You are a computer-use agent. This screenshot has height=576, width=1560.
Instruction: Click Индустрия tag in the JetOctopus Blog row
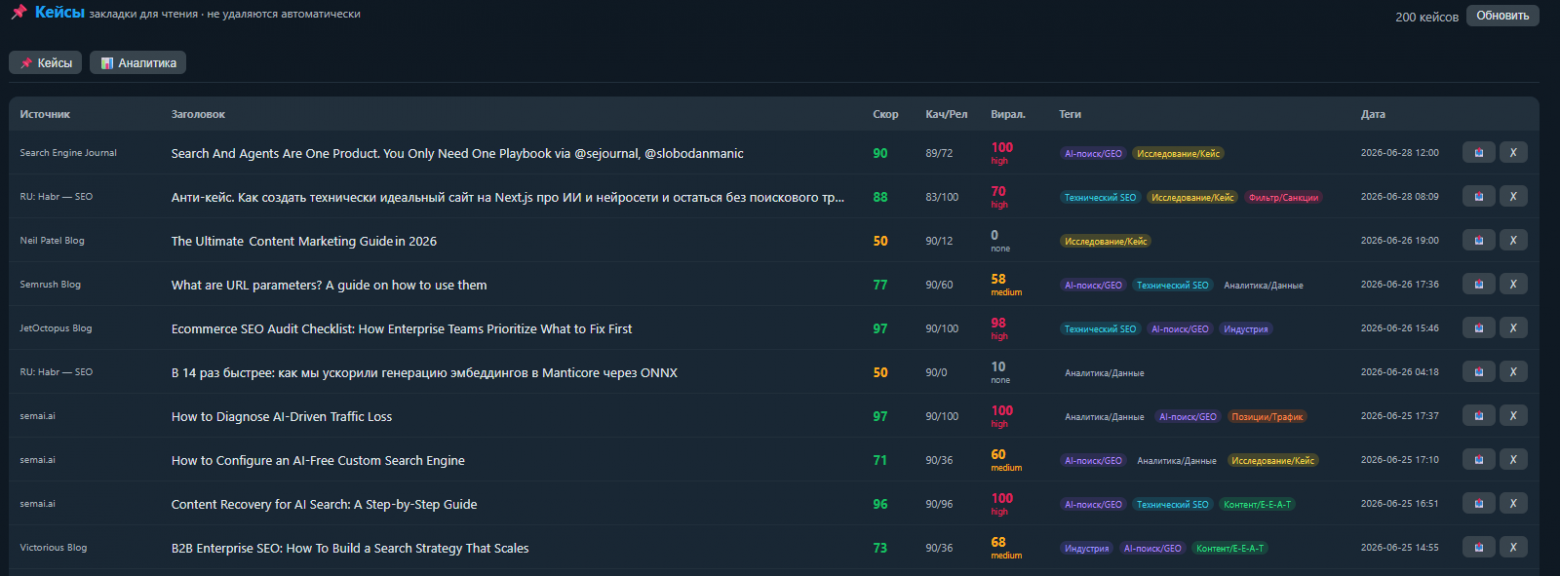coord(1246,329)
